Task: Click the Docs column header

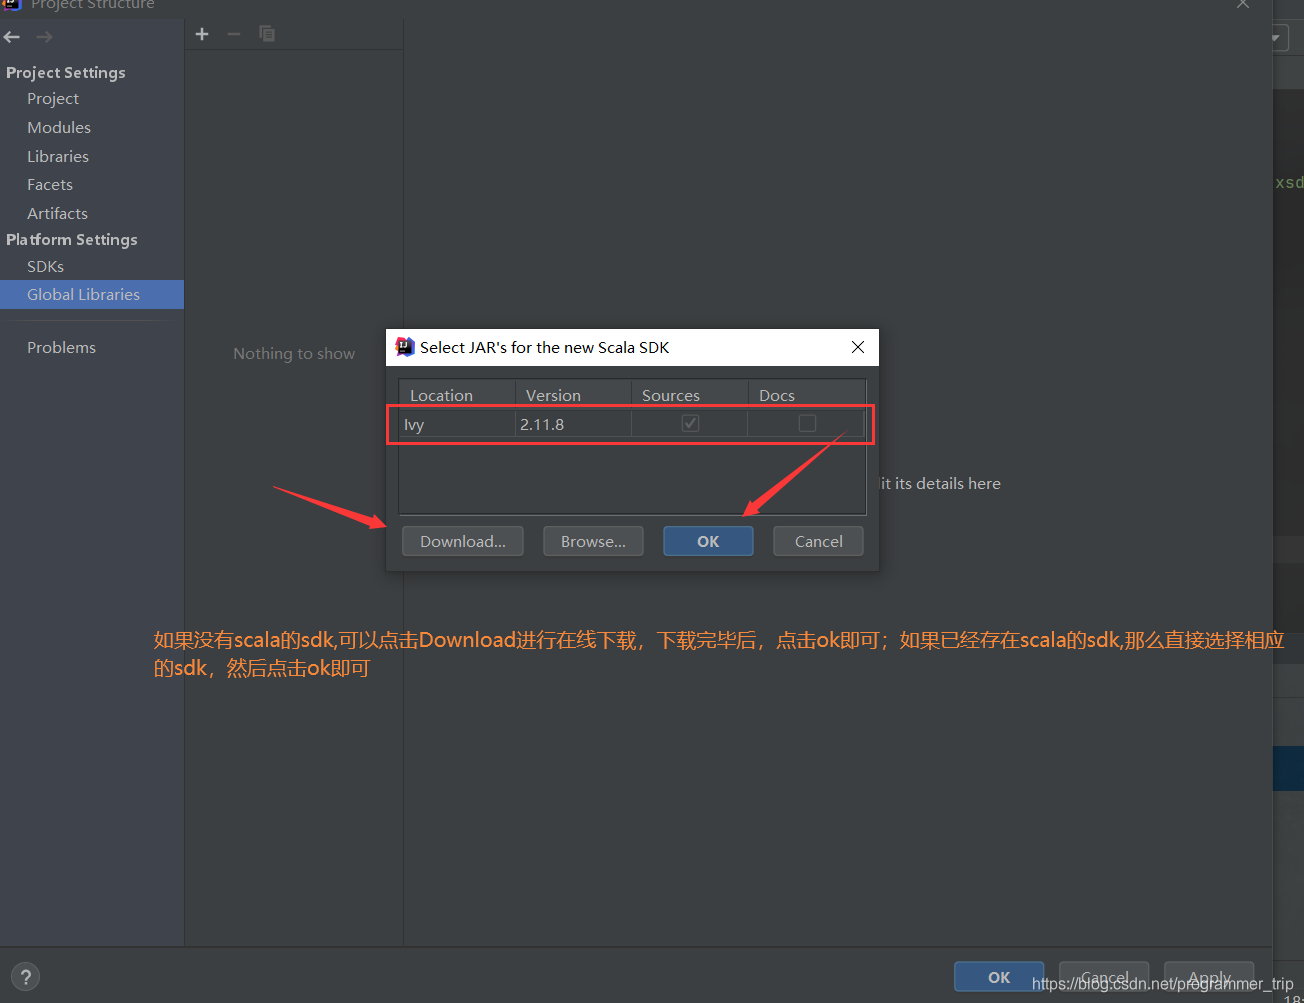Action: [806, 395]
